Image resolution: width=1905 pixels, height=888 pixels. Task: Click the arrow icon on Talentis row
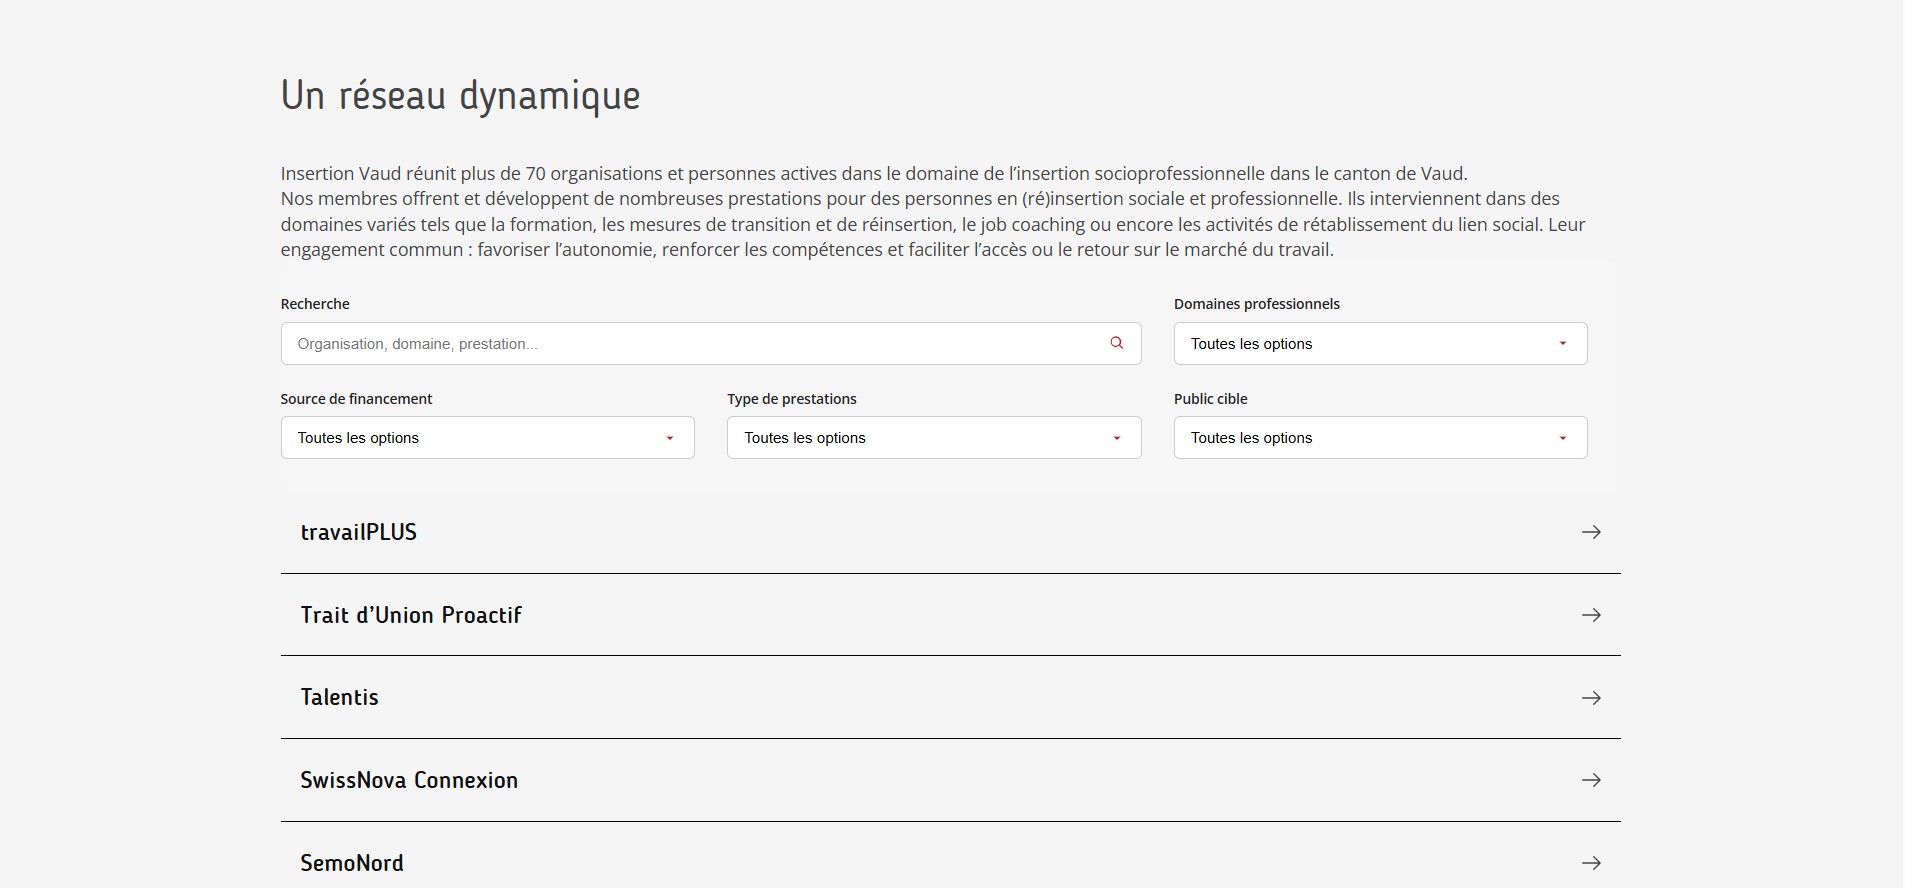(1591, 698)
